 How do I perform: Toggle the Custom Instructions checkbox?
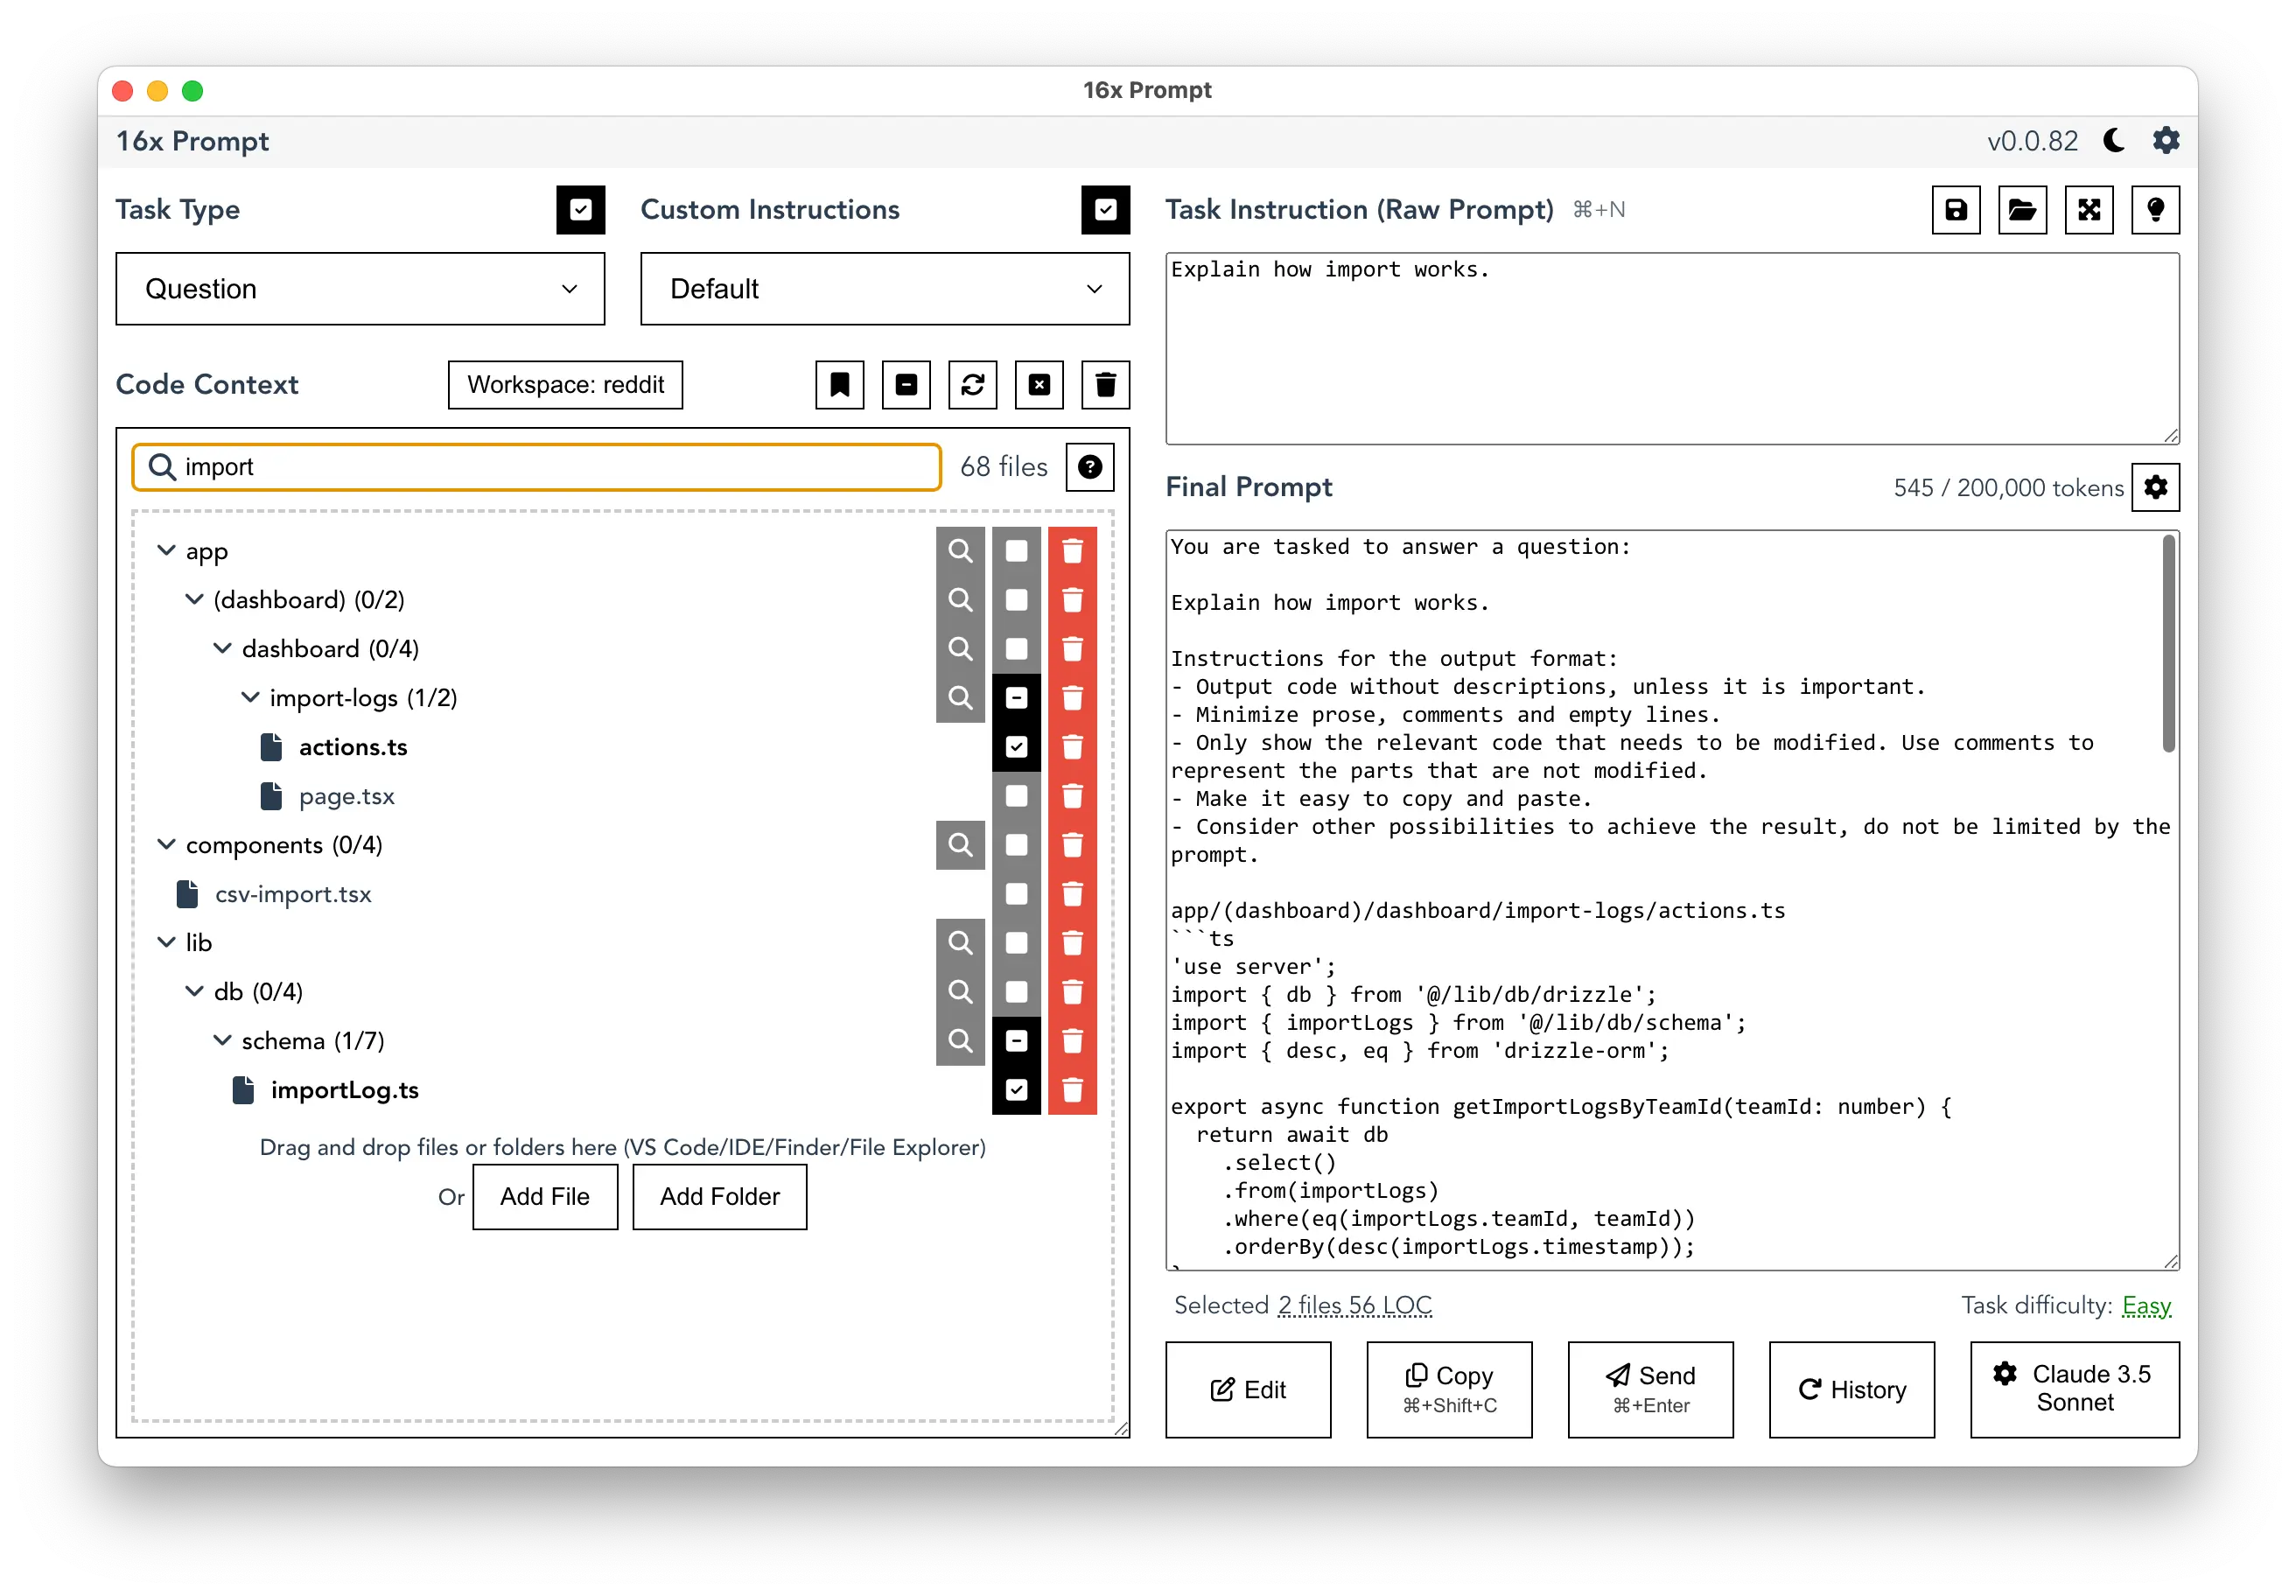(x=1106, y=209)
